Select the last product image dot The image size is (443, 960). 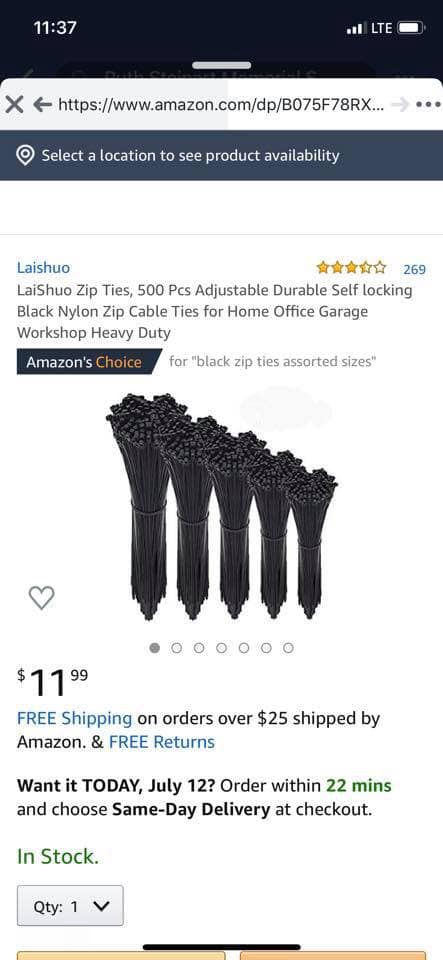(x=288, y=648)
